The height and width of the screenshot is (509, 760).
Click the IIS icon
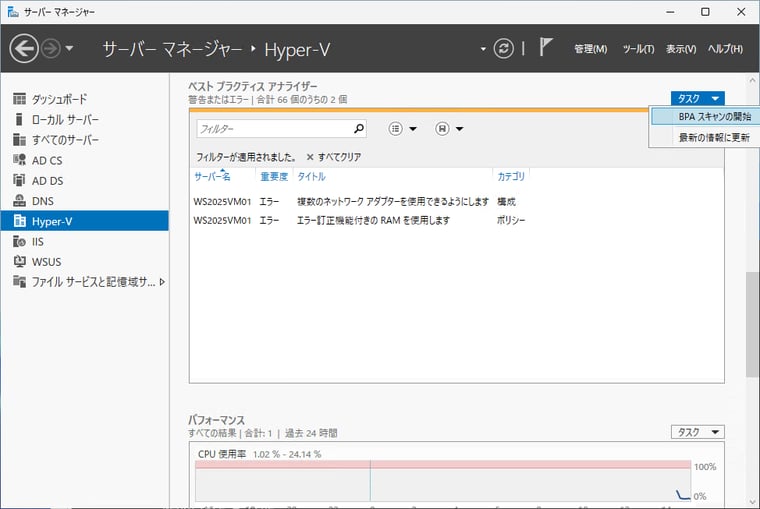[x=19, y=241]
